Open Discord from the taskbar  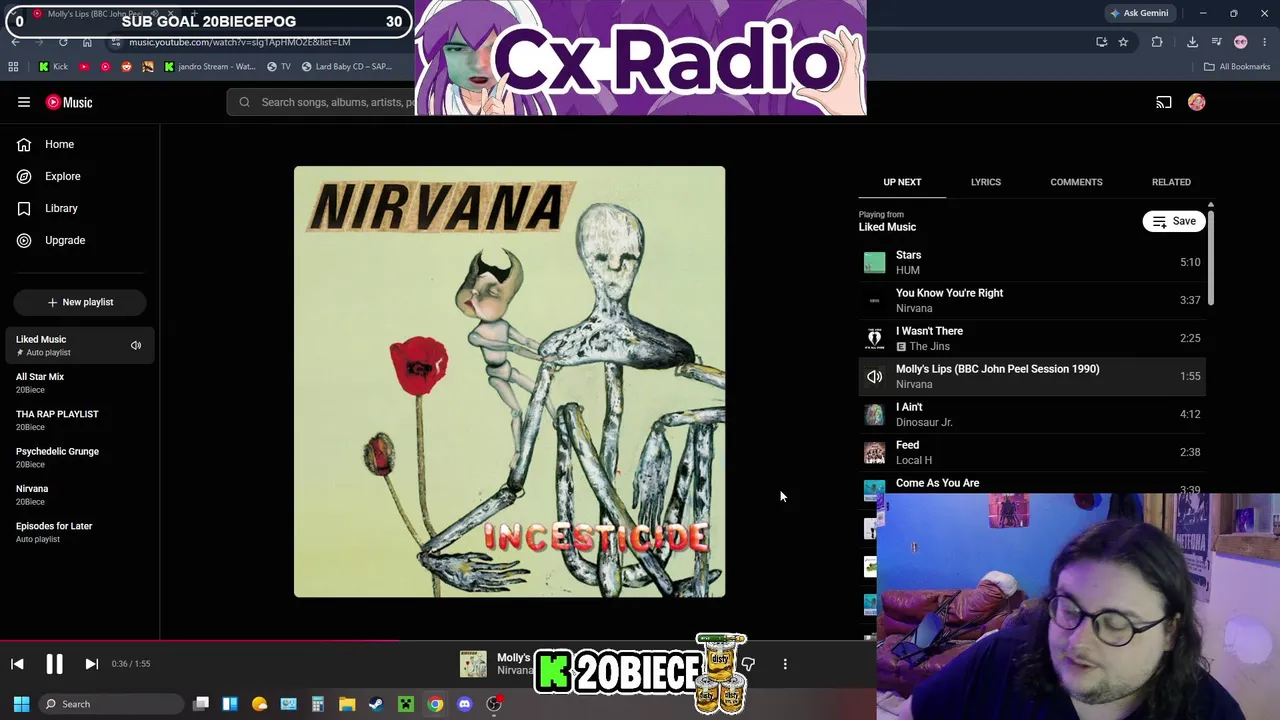(x=464, y=704)
